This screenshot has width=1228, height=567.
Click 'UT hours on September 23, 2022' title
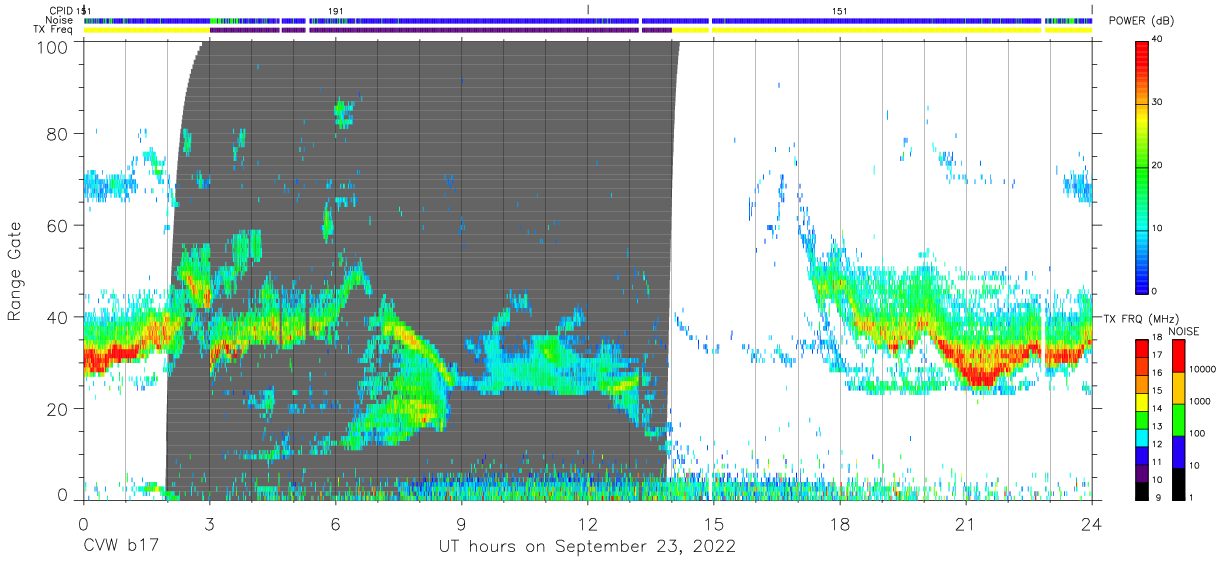(587, 546)
